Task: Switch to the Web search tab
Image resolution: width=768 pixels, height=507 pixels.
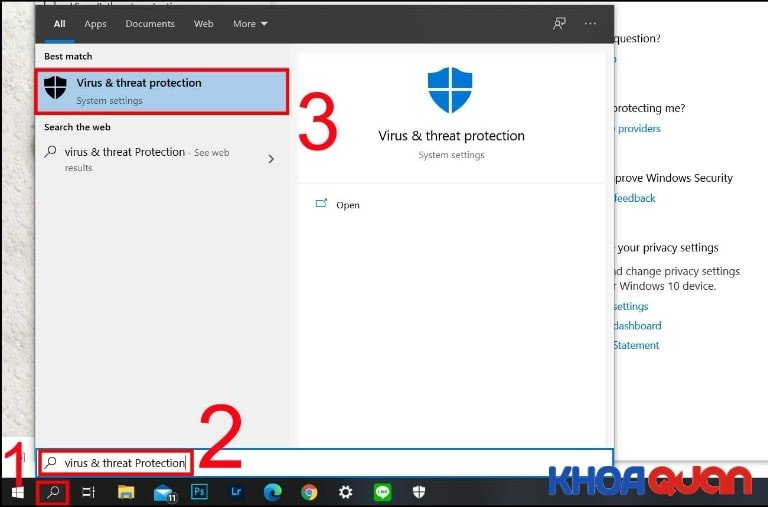Action: 203,24
